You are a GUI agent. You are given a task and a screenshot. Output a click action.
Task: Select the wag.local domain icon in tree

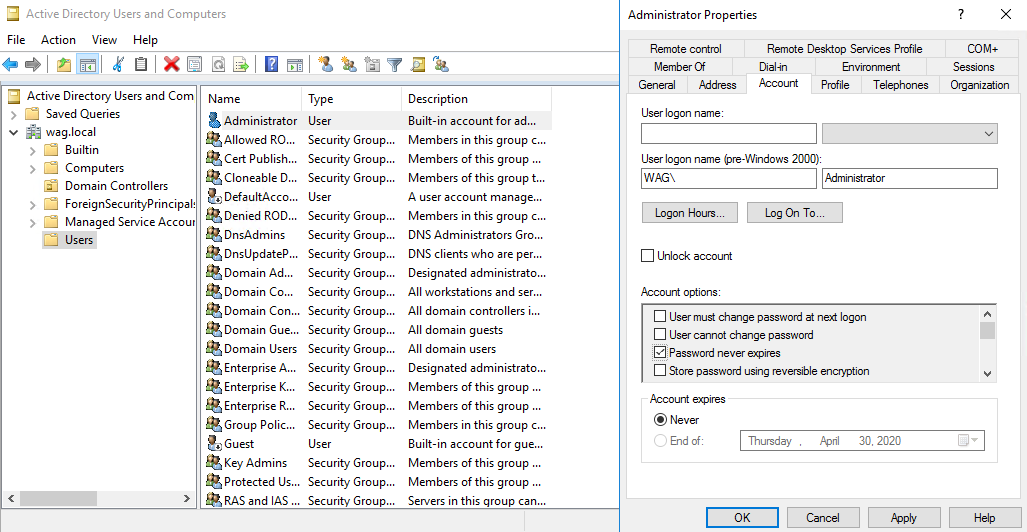coord(33,132)
